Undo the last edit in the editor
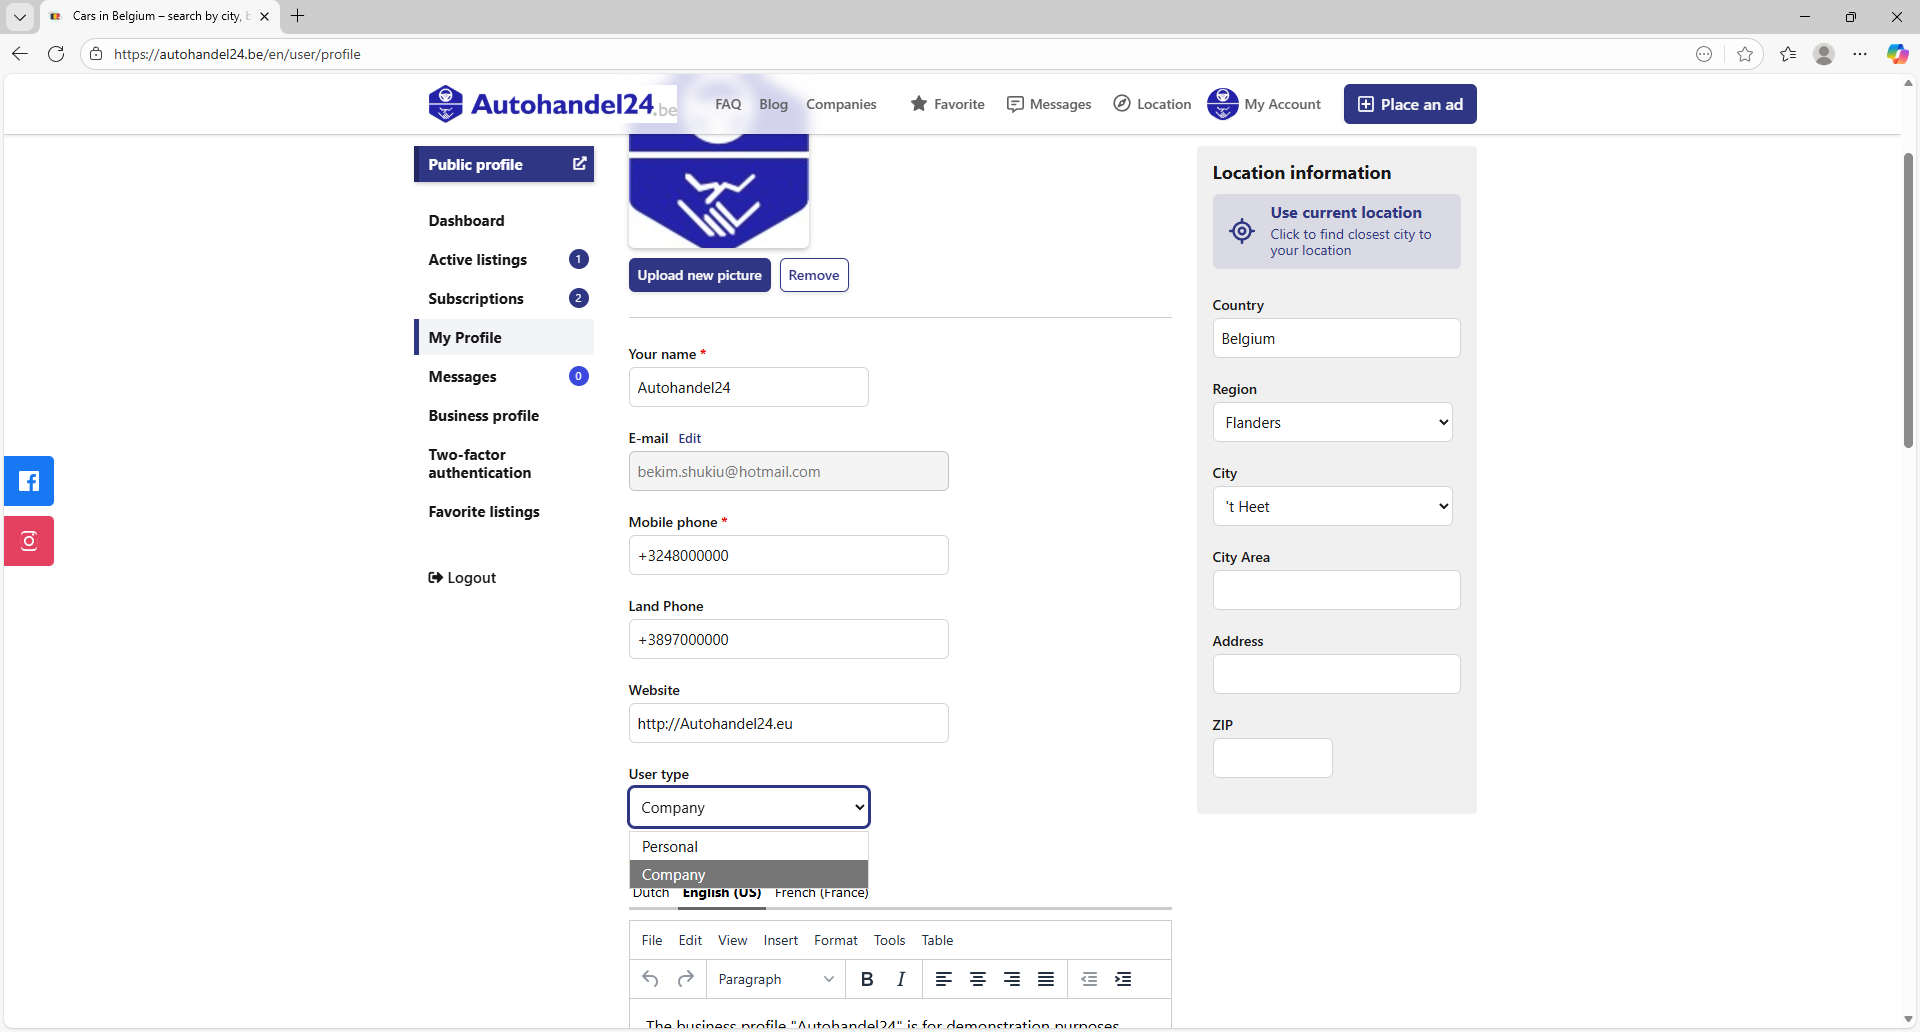 [x=651, y=979]
